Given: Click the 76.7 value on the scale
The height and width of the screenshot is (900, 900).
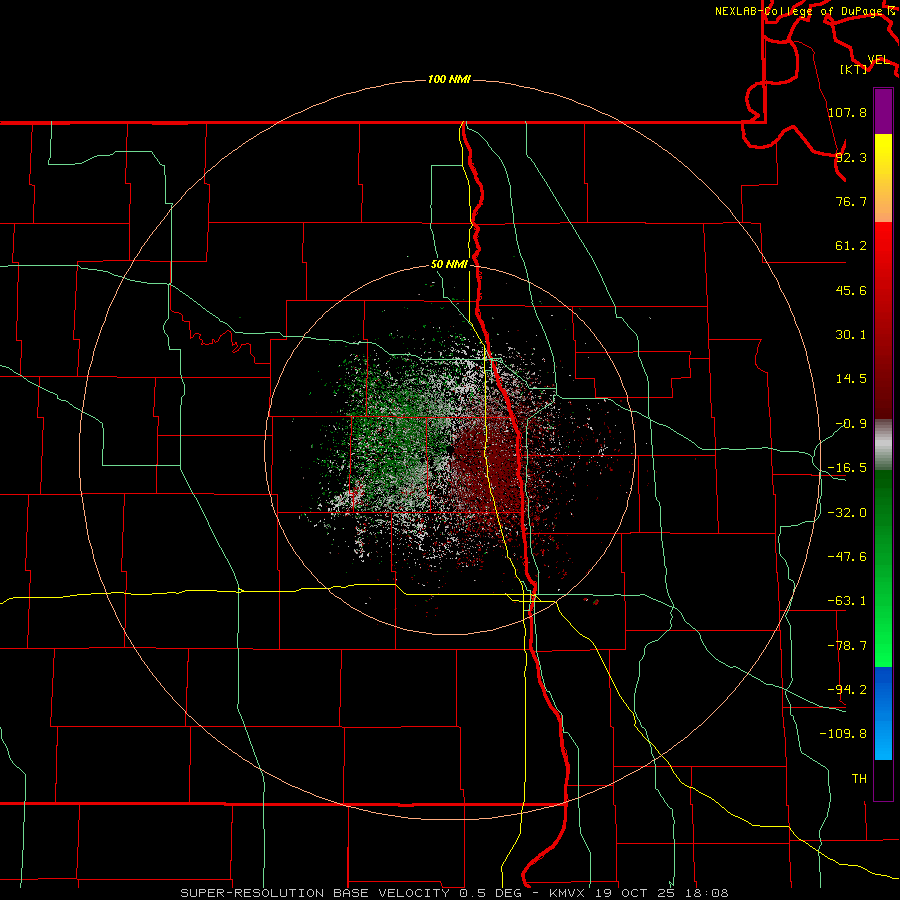Looking at the screenshot, I should pyautogui.click(x=851, y=201).
